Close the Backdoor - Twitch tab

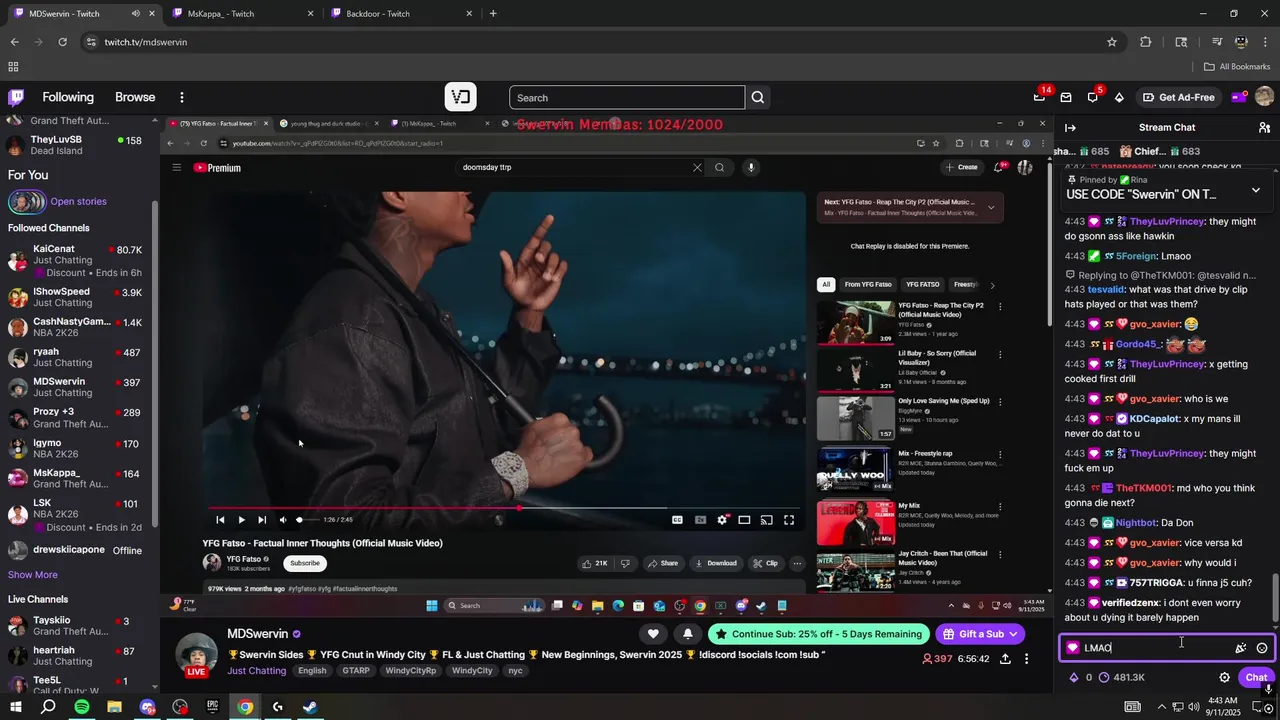pos(470,14)
